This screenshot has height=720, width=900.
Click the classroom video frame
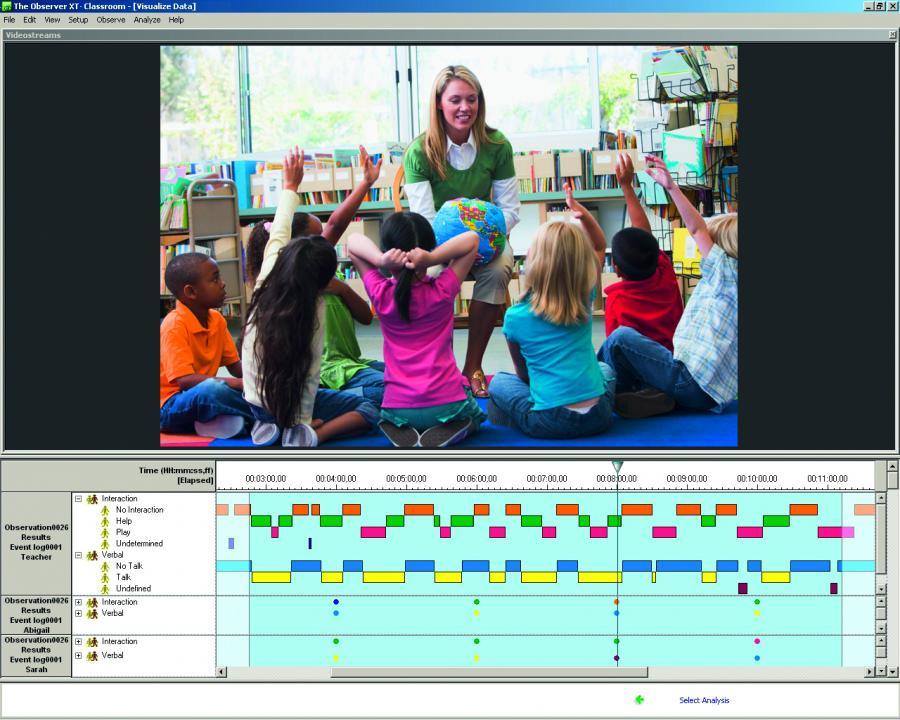pyautogui.click(x=449, y=246)
